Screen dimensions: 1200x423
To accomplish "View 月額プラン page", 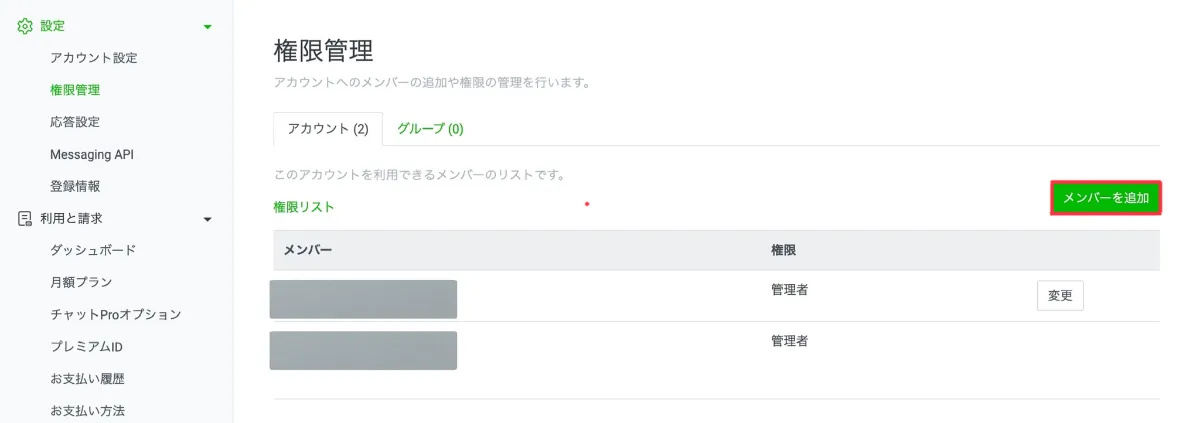I will 81,282.
